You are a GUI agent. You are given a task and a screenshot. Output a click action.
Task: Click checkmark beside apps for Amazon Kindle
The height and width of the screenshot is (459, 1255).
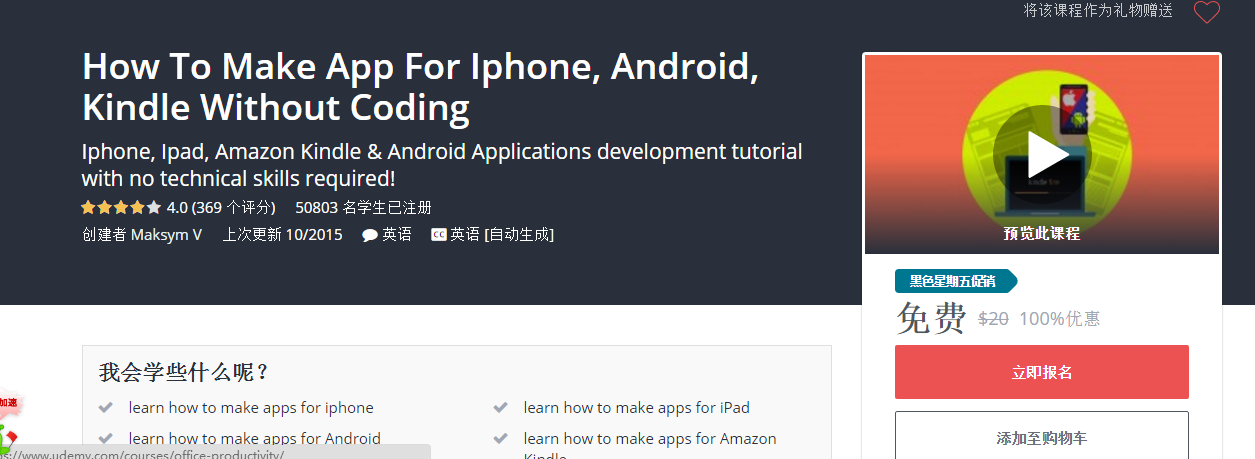pos(500,438)
